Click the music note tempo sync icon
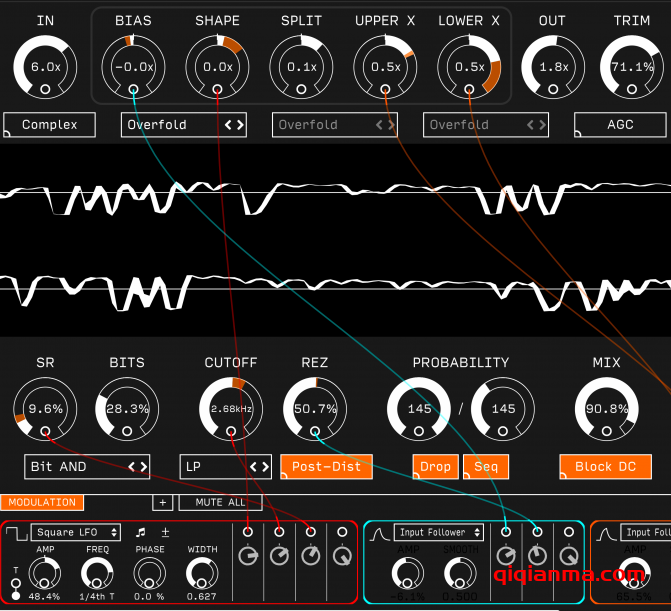The image size is (671, 611). tap(141, 533)
